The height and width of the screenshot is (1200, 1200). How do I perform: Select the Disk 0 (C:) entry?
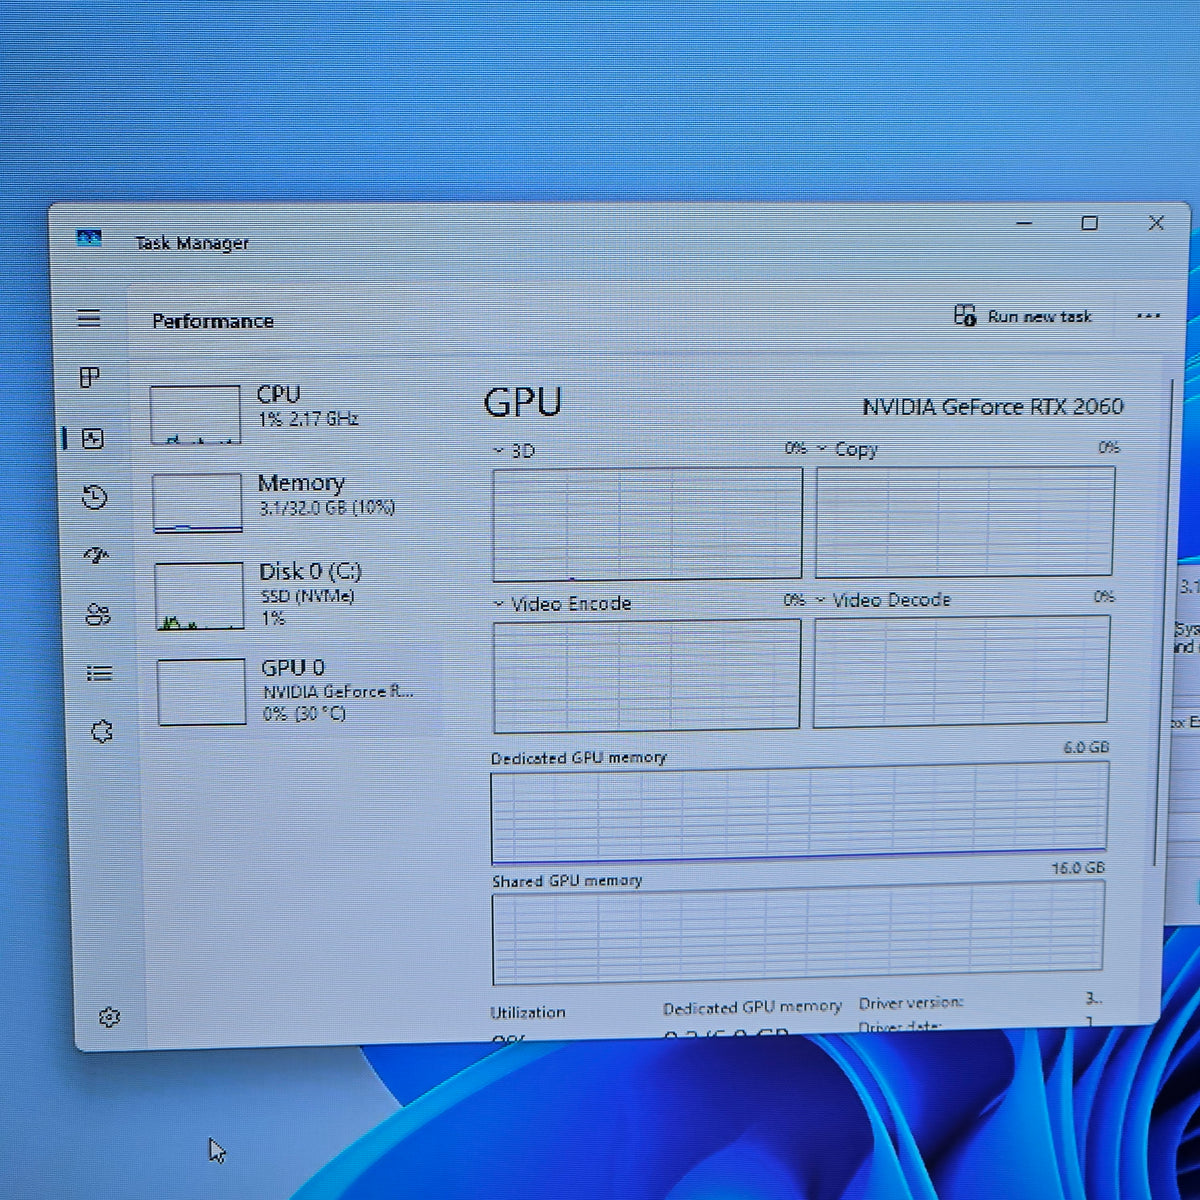[297, 594]
